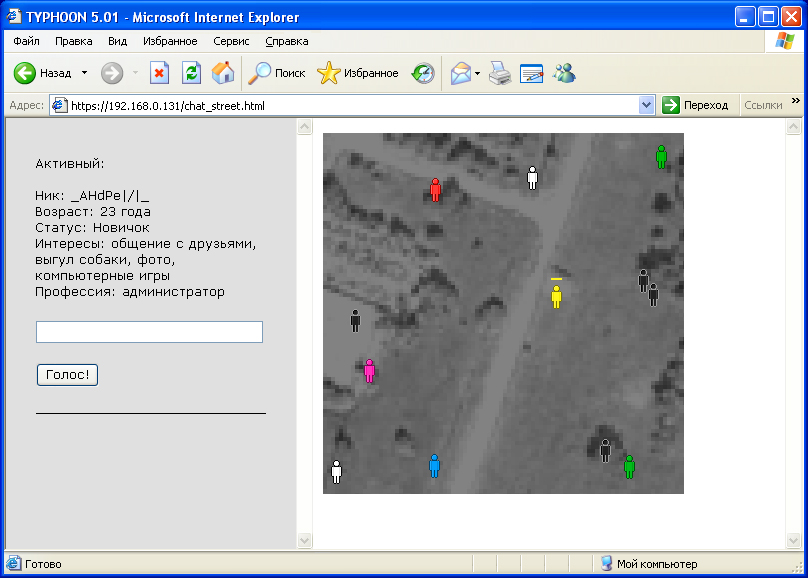Select the magenta person figure
This screenshot has height=578, width=808.
pos(369,371)
